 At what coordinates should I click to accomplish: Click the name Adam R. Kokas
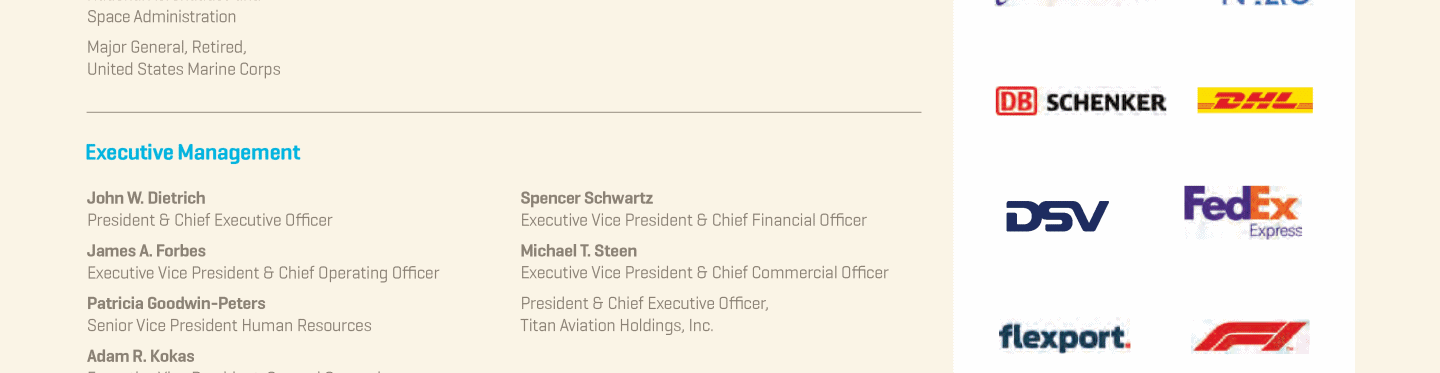[141, 356]
